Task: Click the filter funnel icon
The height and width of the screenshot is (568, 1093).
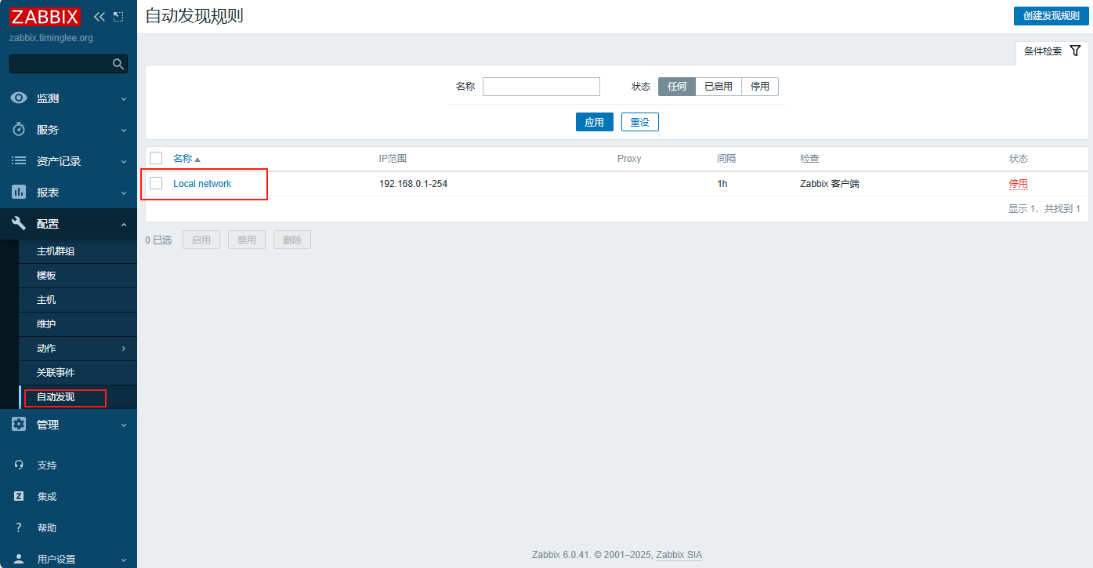Action: coord(1076,51)
